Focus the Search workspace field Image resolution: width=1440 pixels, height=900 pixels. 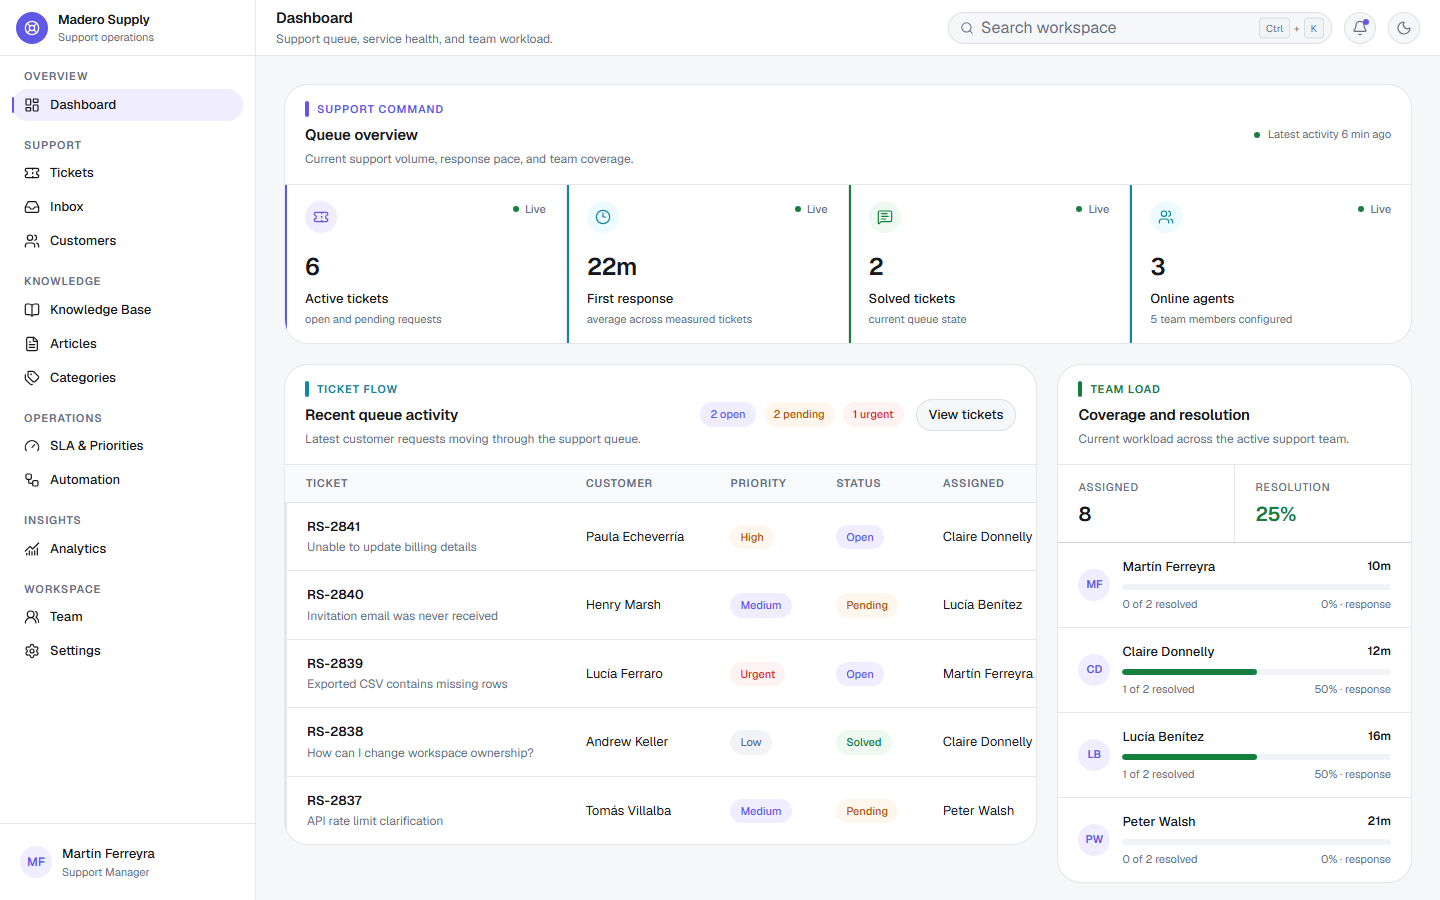tap(1140, 28)
